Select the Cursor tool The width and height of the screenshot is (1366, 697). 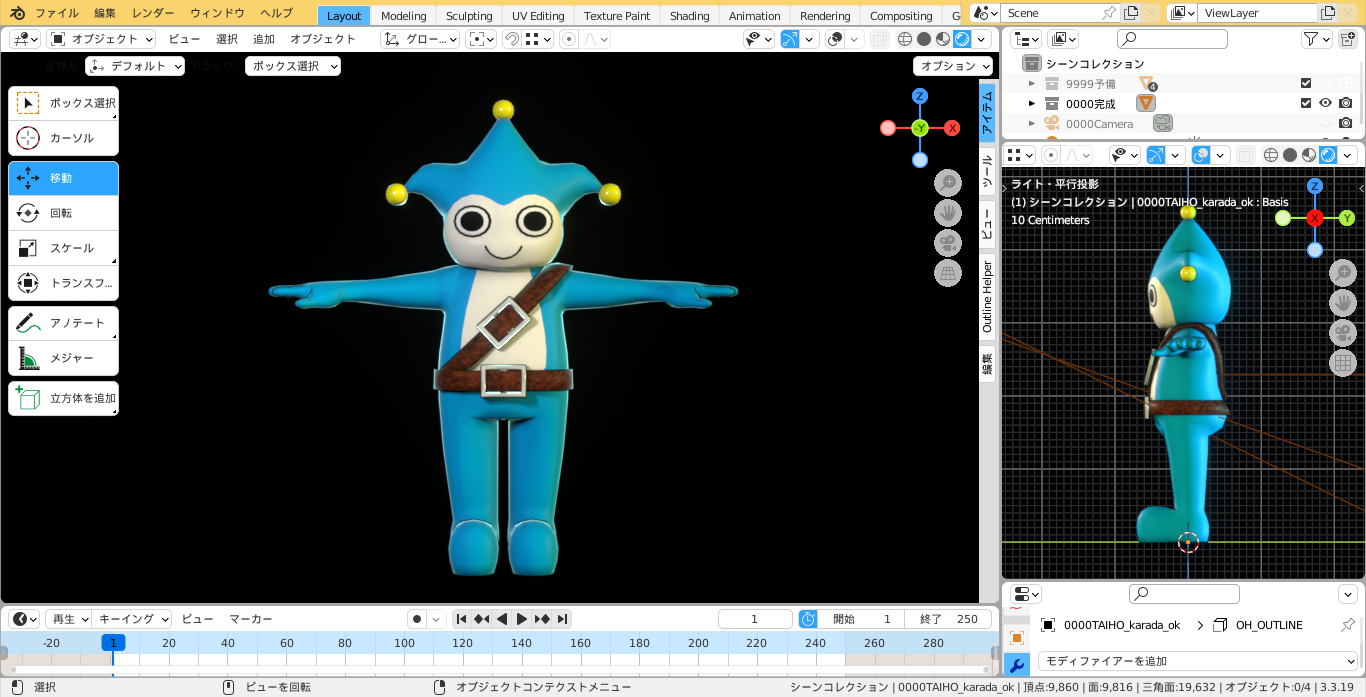point(63,138)
